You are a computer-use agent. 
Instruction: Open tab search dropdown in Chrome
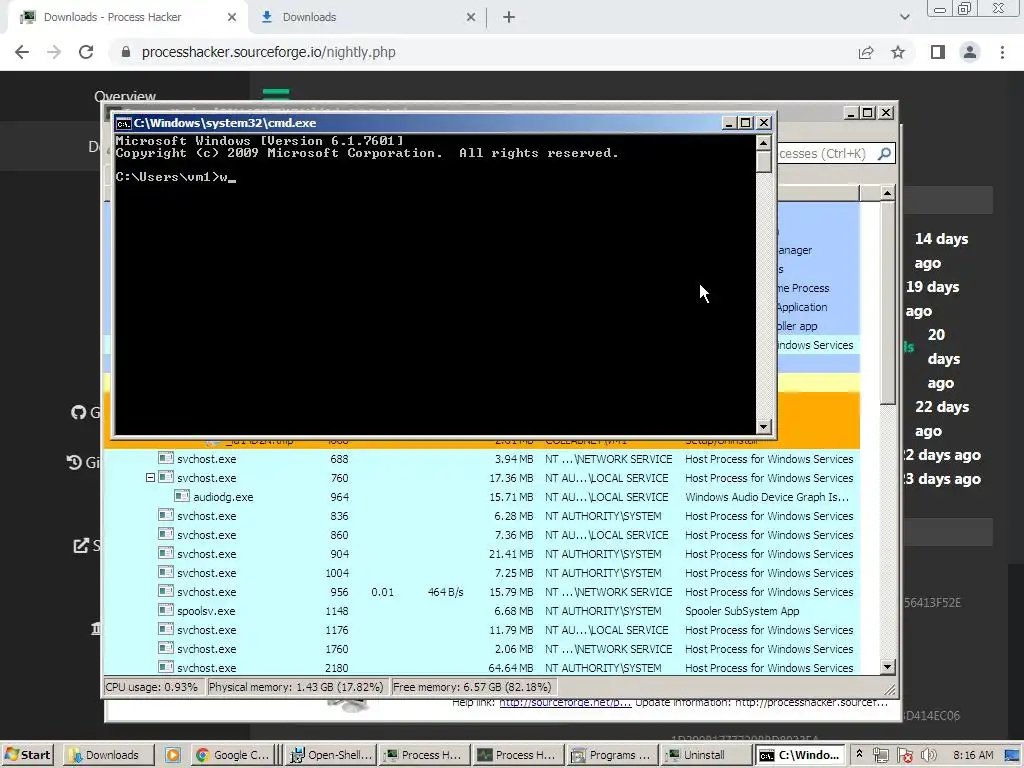point(904,17)
